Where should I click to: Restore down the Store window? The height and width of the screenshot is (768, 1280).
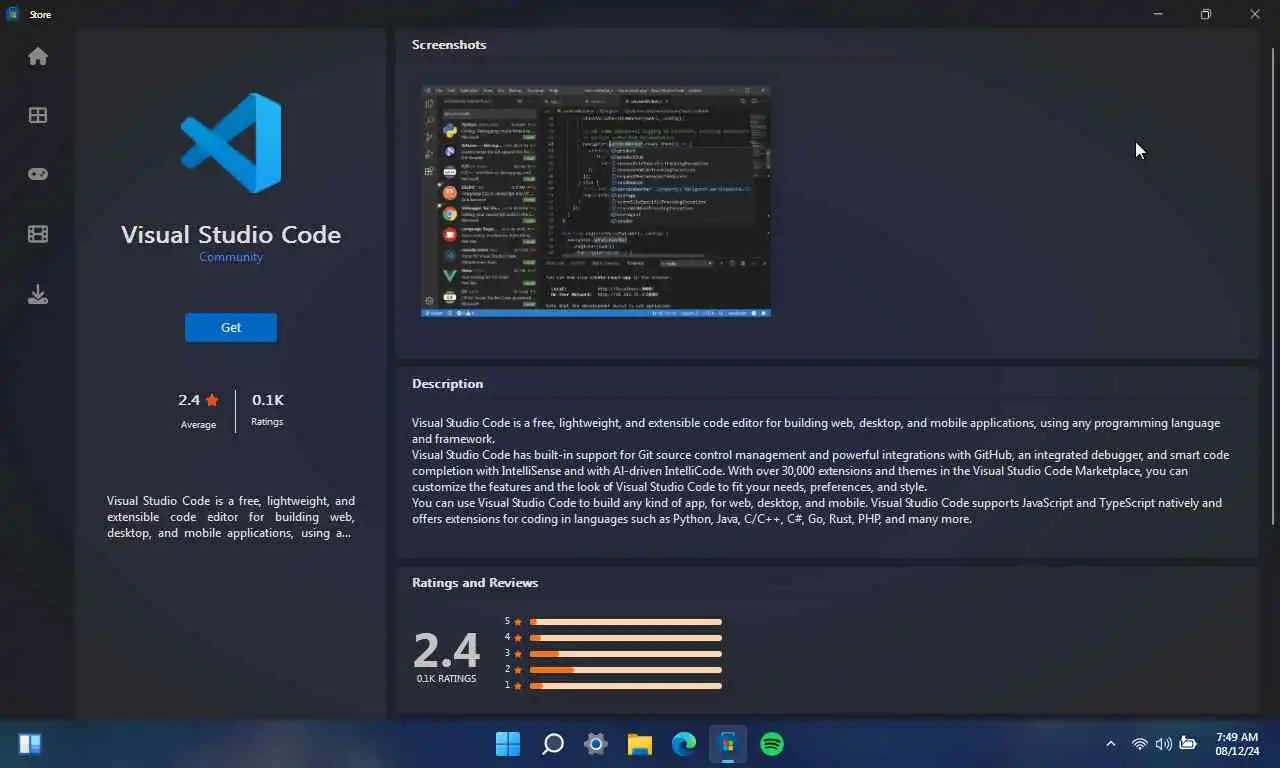pyautogui.click(x=1206, y=14)
